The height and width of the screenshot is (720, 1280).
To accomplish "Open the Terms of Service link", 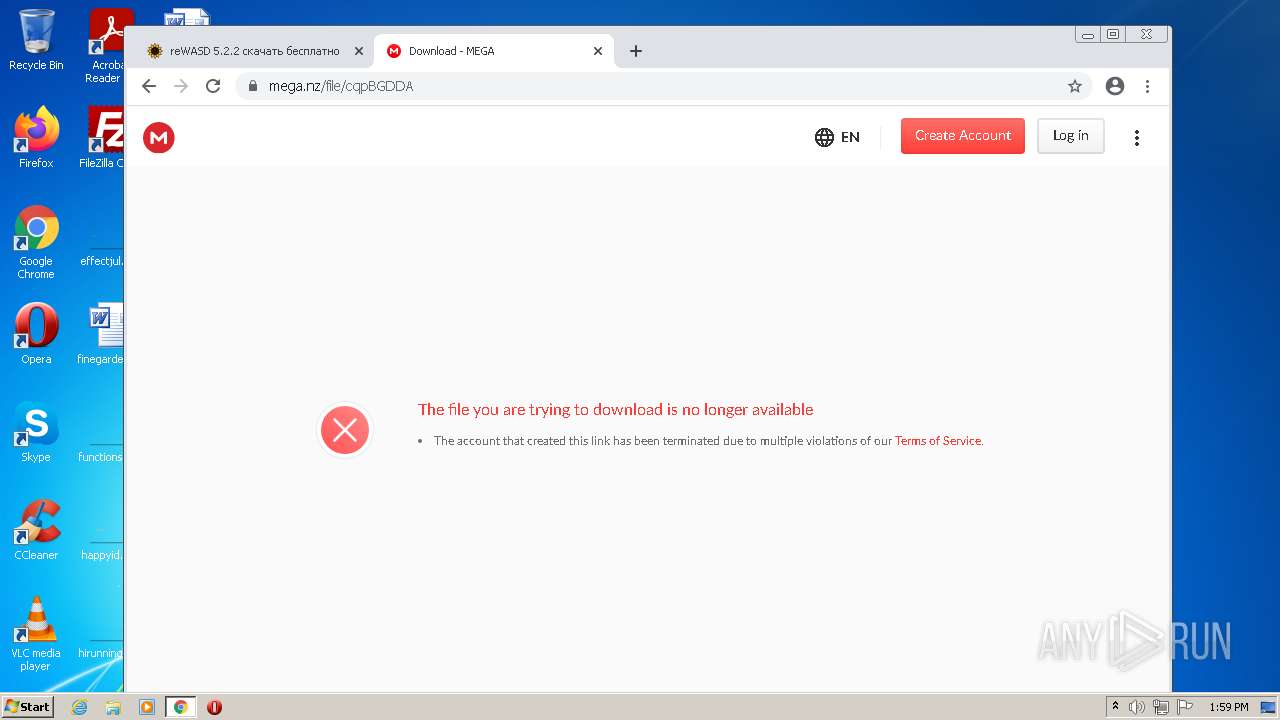I will click(938, 441).
